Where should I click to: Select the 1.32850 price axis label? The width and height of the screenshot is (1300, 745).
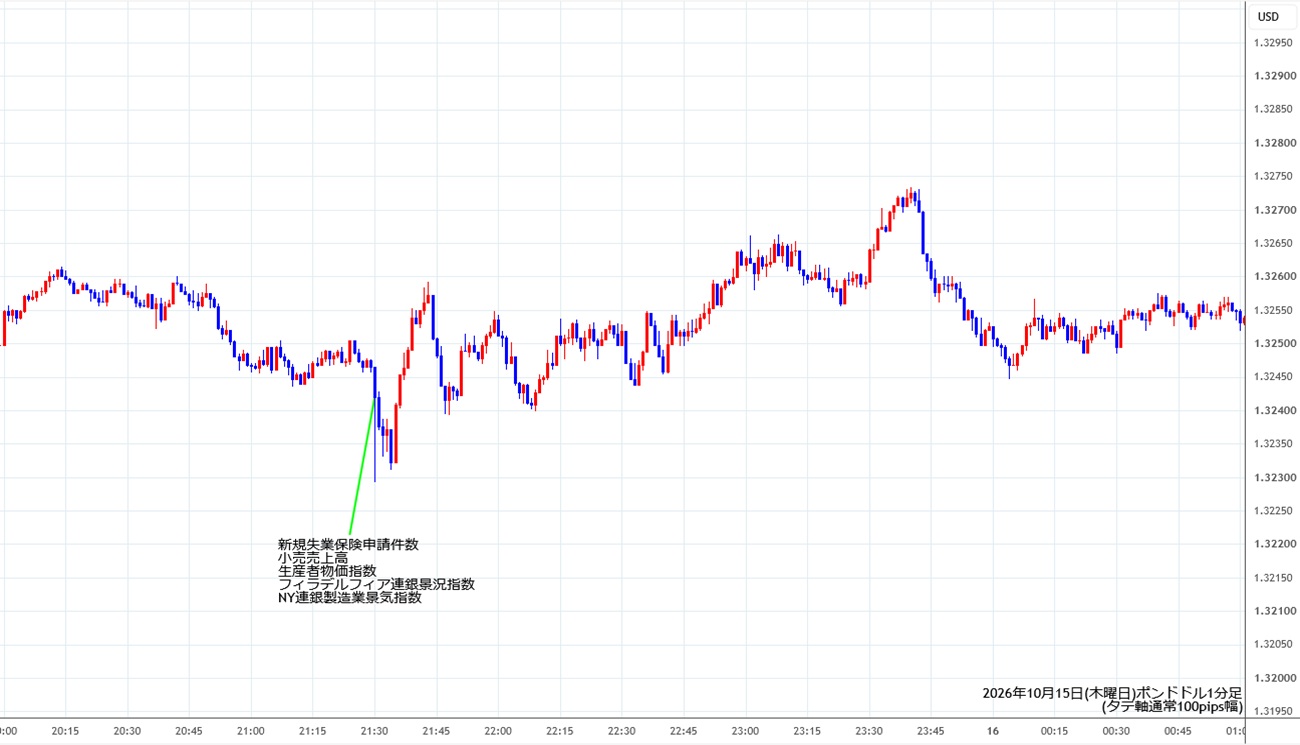pyautogui.click(x=1271, y=110)
